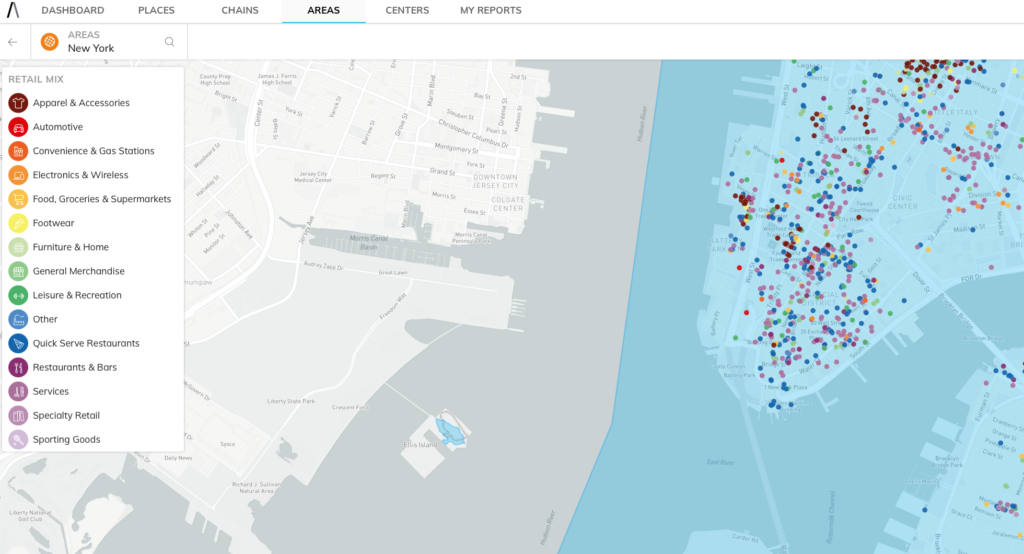Select the Quick Serve Restaurants icon
Screen dimensions: 1024x554
pos(18,343)
